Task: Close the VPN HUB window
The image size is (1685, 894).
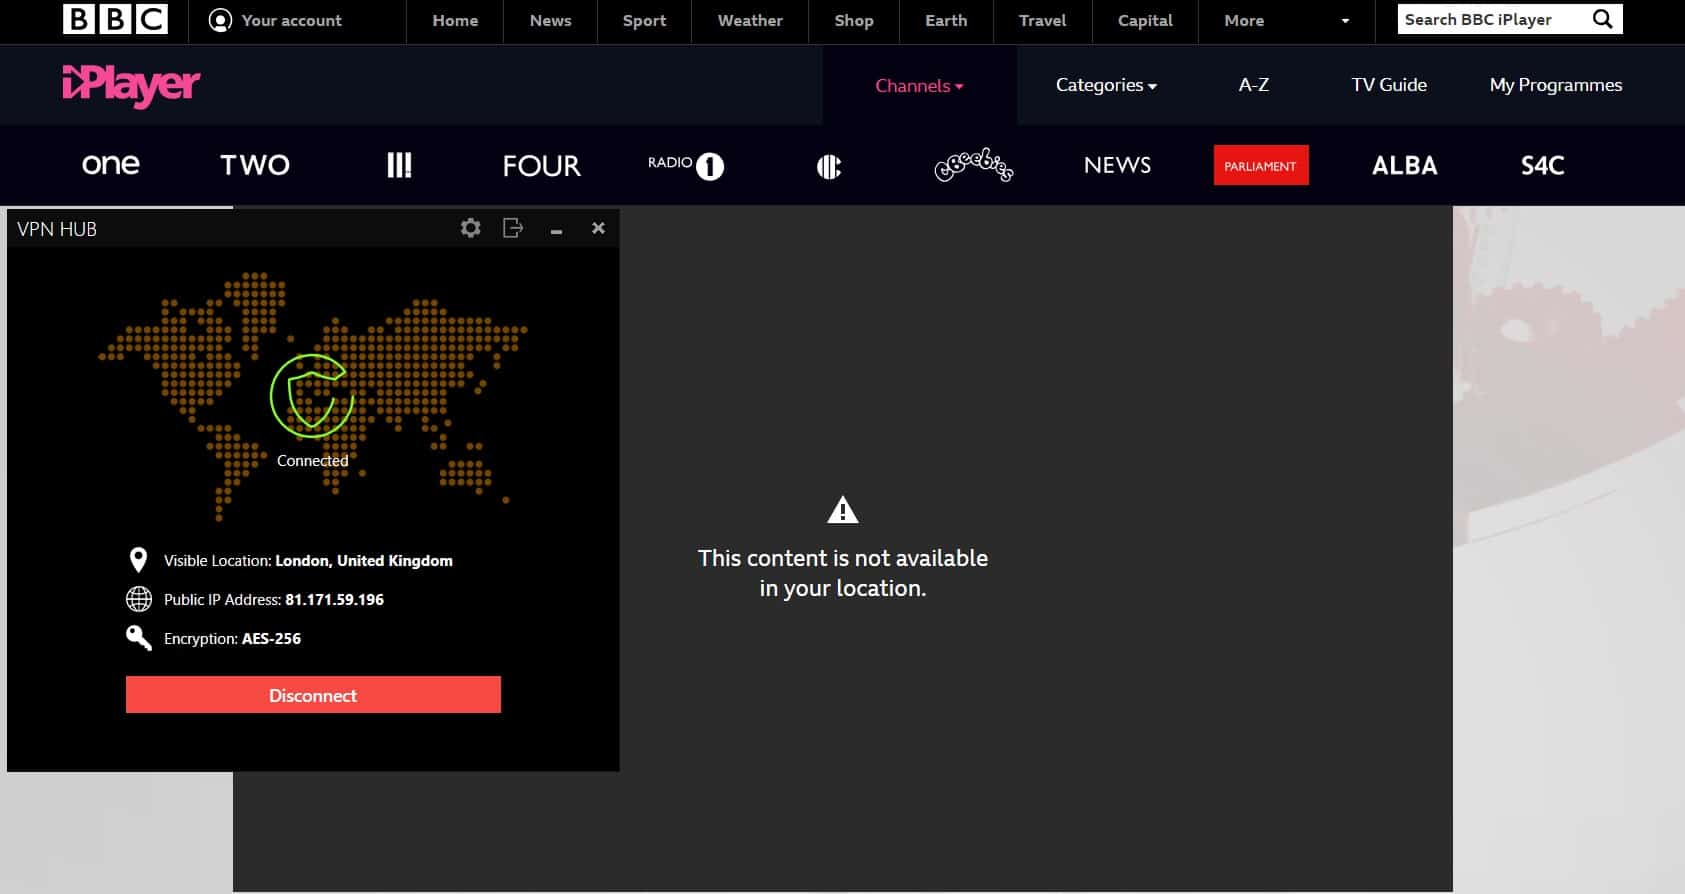Action: click(598, 228)
